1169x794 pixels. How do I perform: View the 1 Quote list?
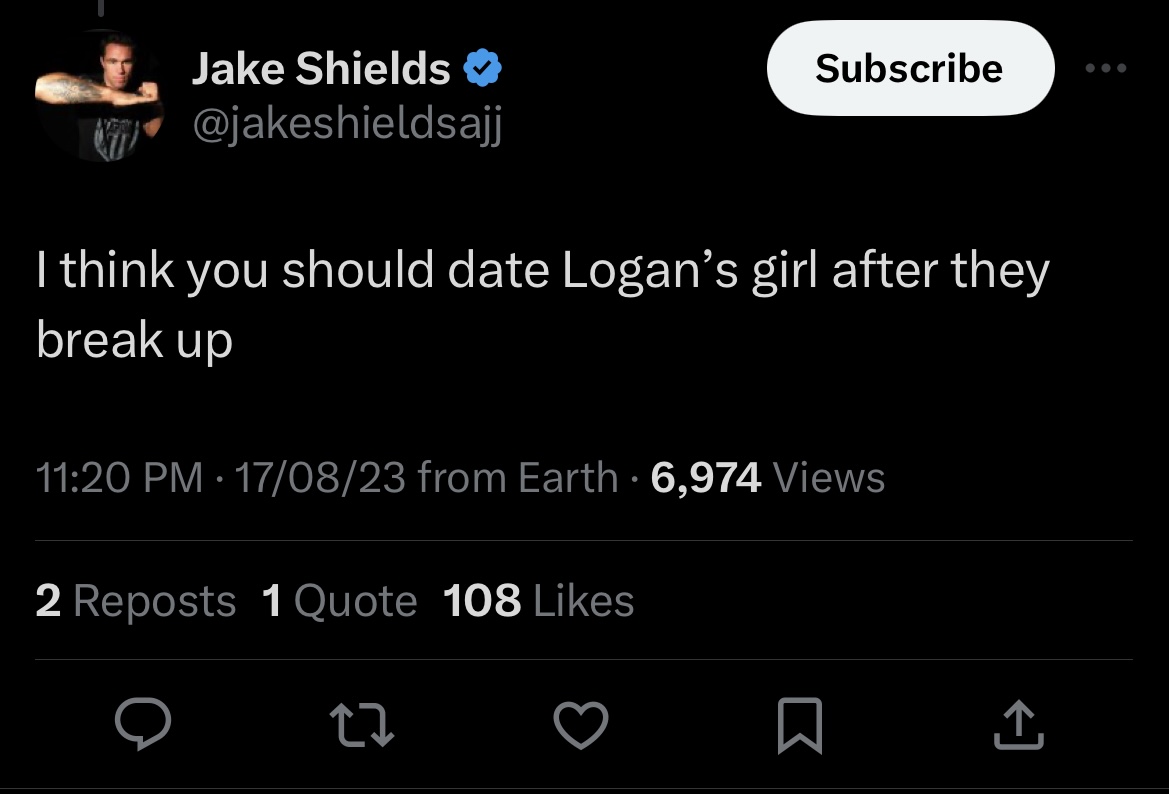[339, 601]
